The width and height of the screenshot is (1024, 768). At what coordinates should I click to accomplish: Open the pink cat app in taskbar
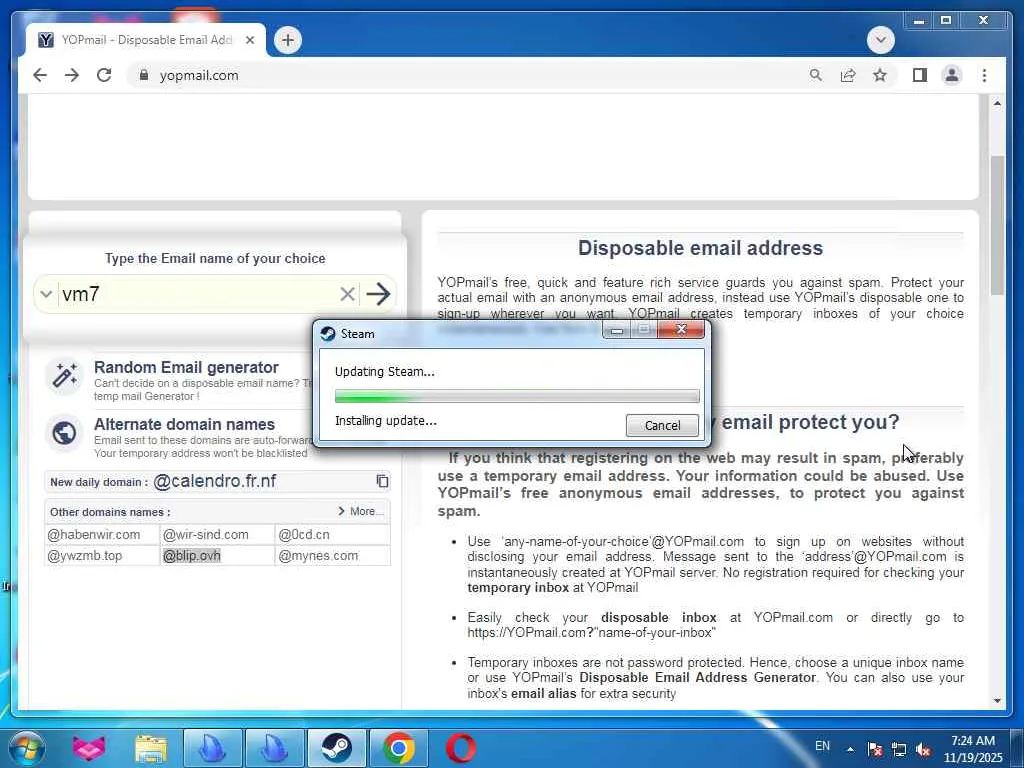89,748
